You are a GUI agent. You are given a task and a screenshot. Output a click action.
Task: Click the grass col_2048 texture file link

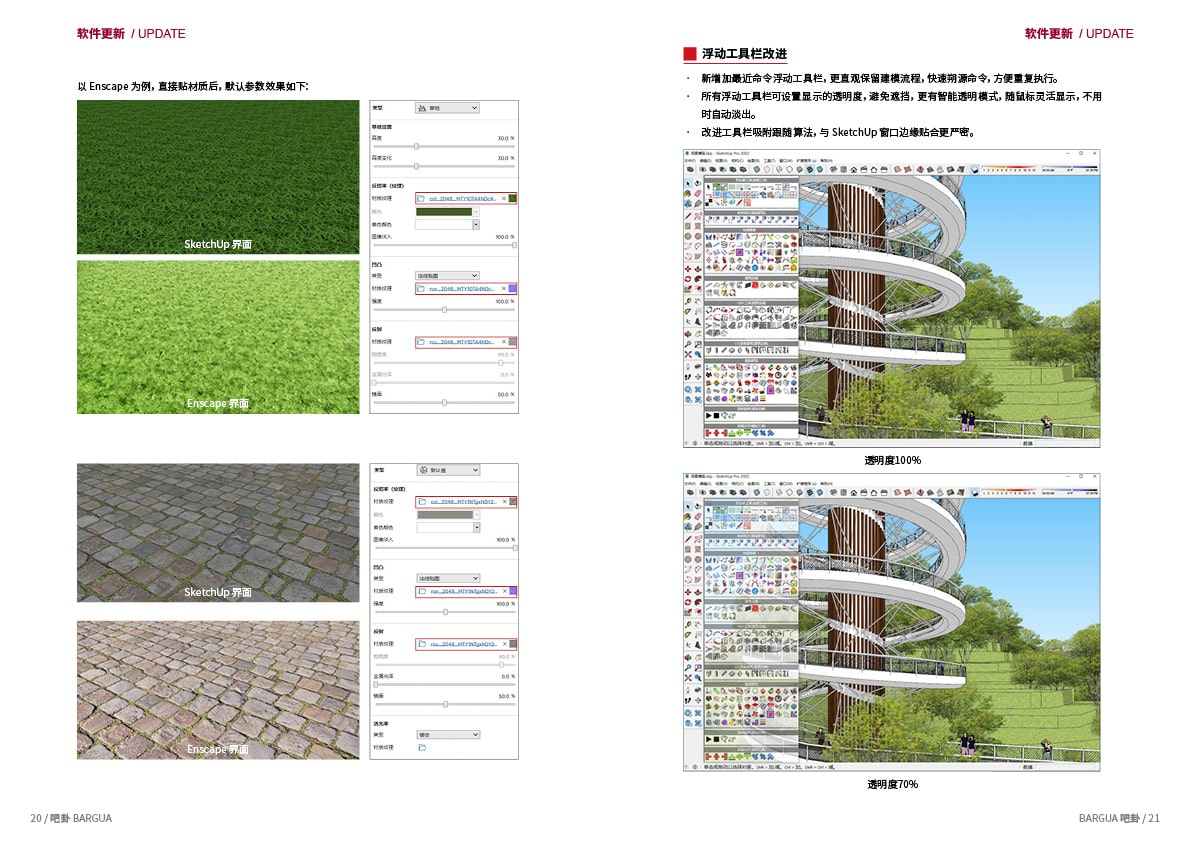pyautogui.click(x=462, y=199)
